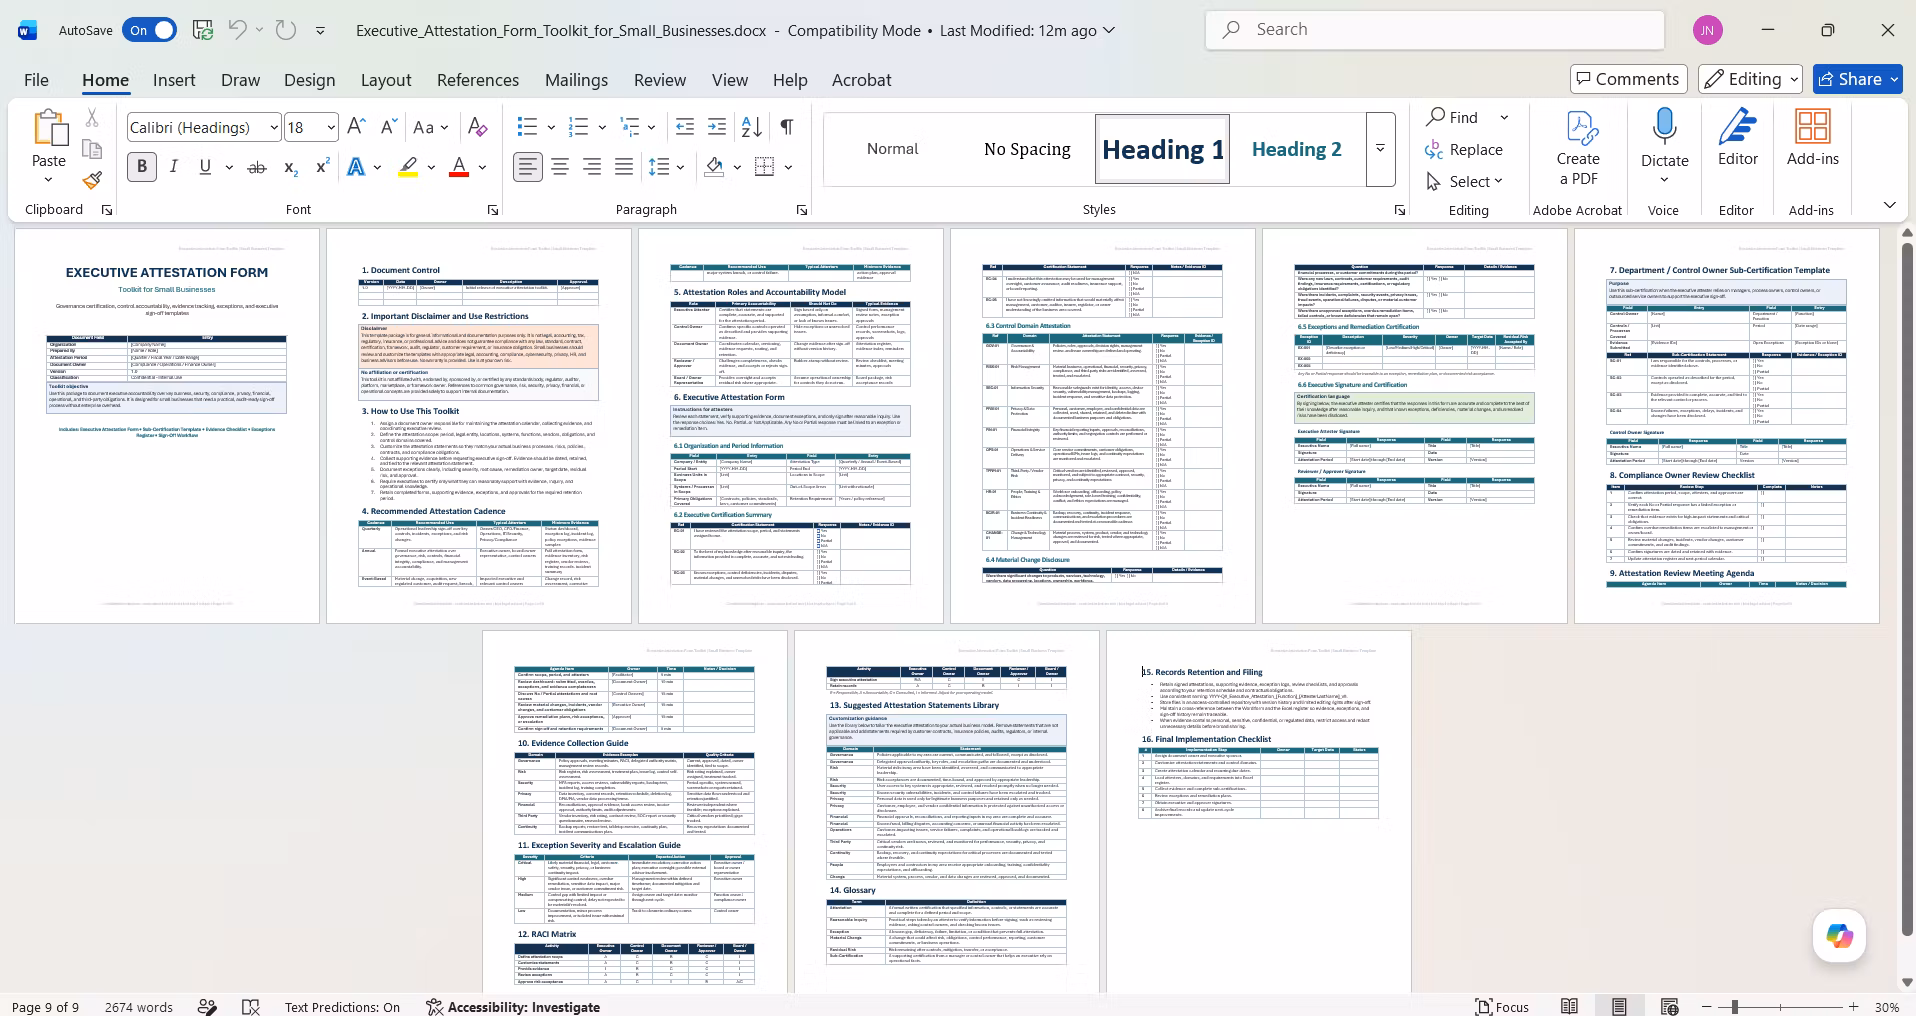Viewport: 1916px width, 1016px height.
Task: Select the Format Painter brush icon
Action: coord(92,180)
